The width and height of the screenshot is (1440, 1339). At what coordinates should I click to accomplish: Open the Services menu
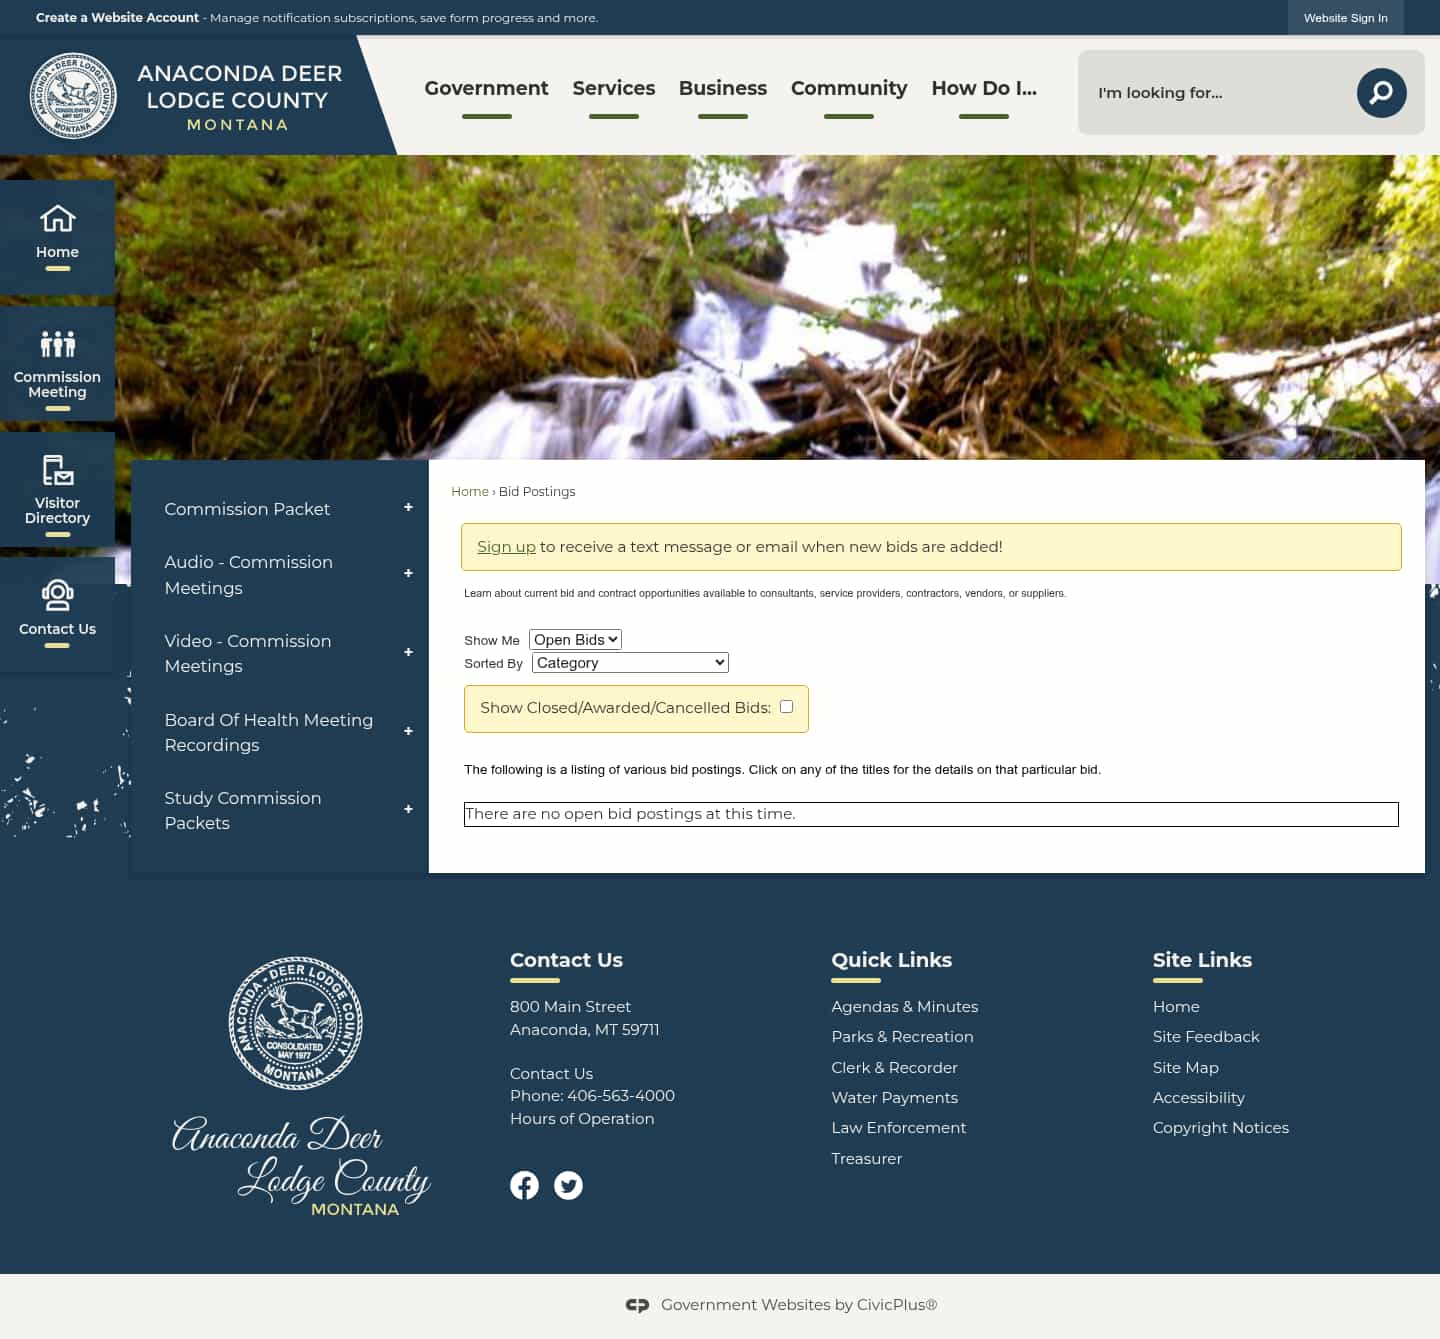[x=614, y=88]
